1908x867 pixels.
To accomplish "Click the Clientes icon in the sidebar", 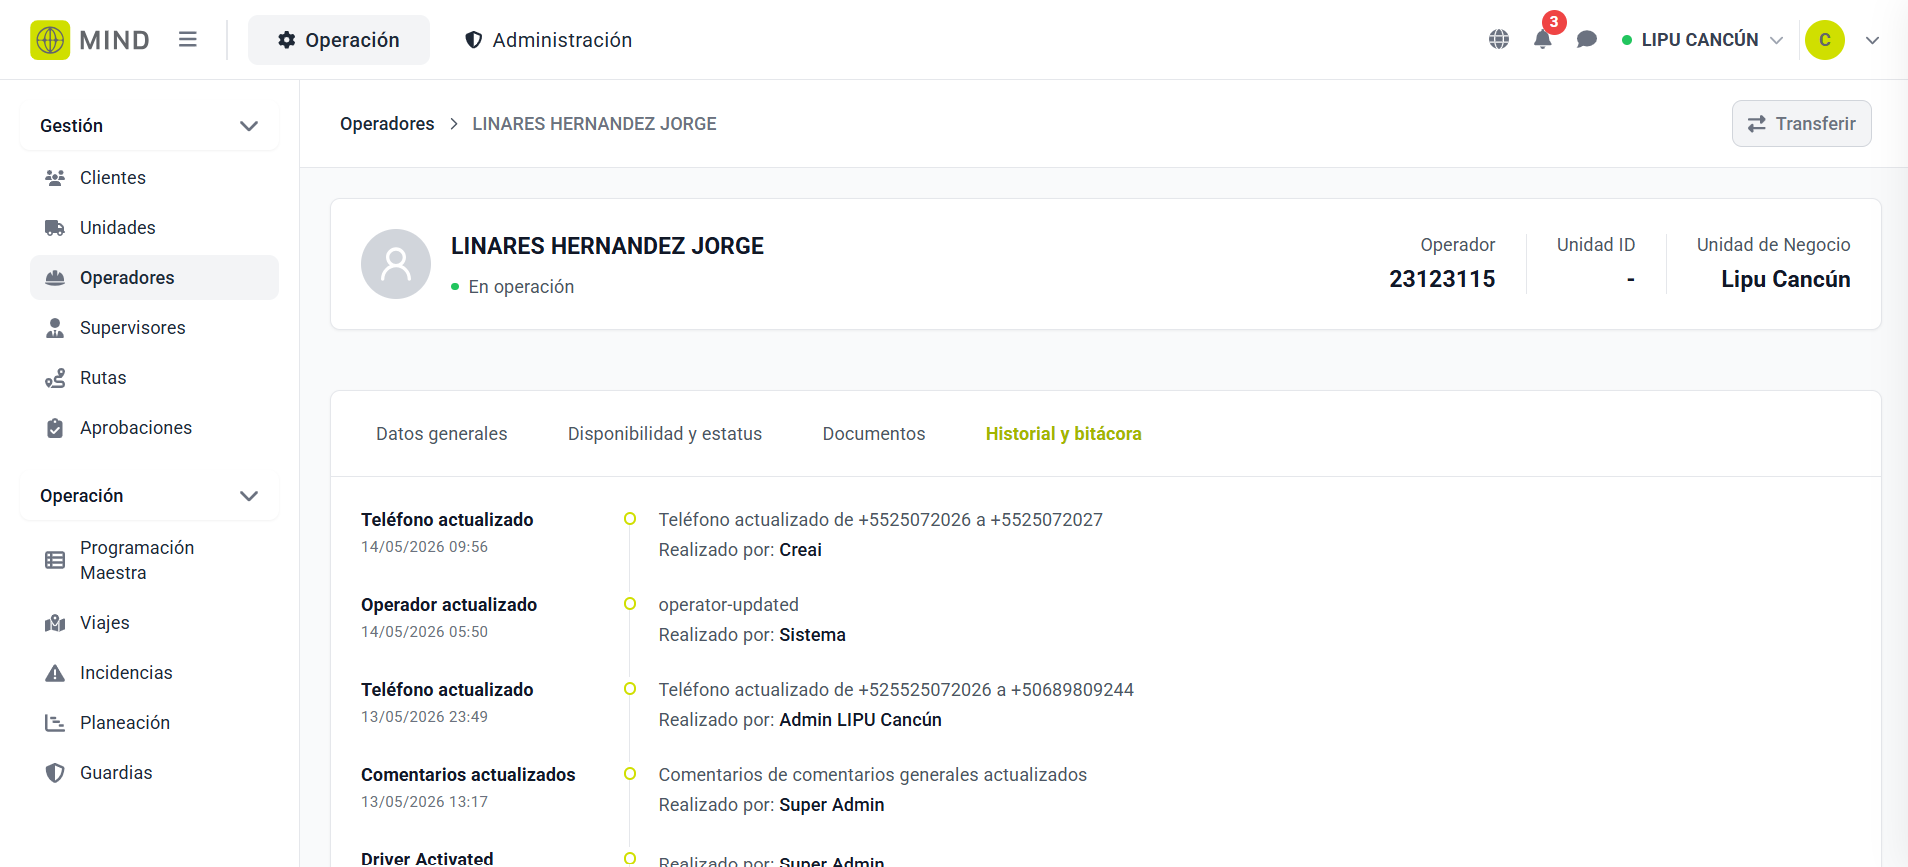I will tap(55, 178).
